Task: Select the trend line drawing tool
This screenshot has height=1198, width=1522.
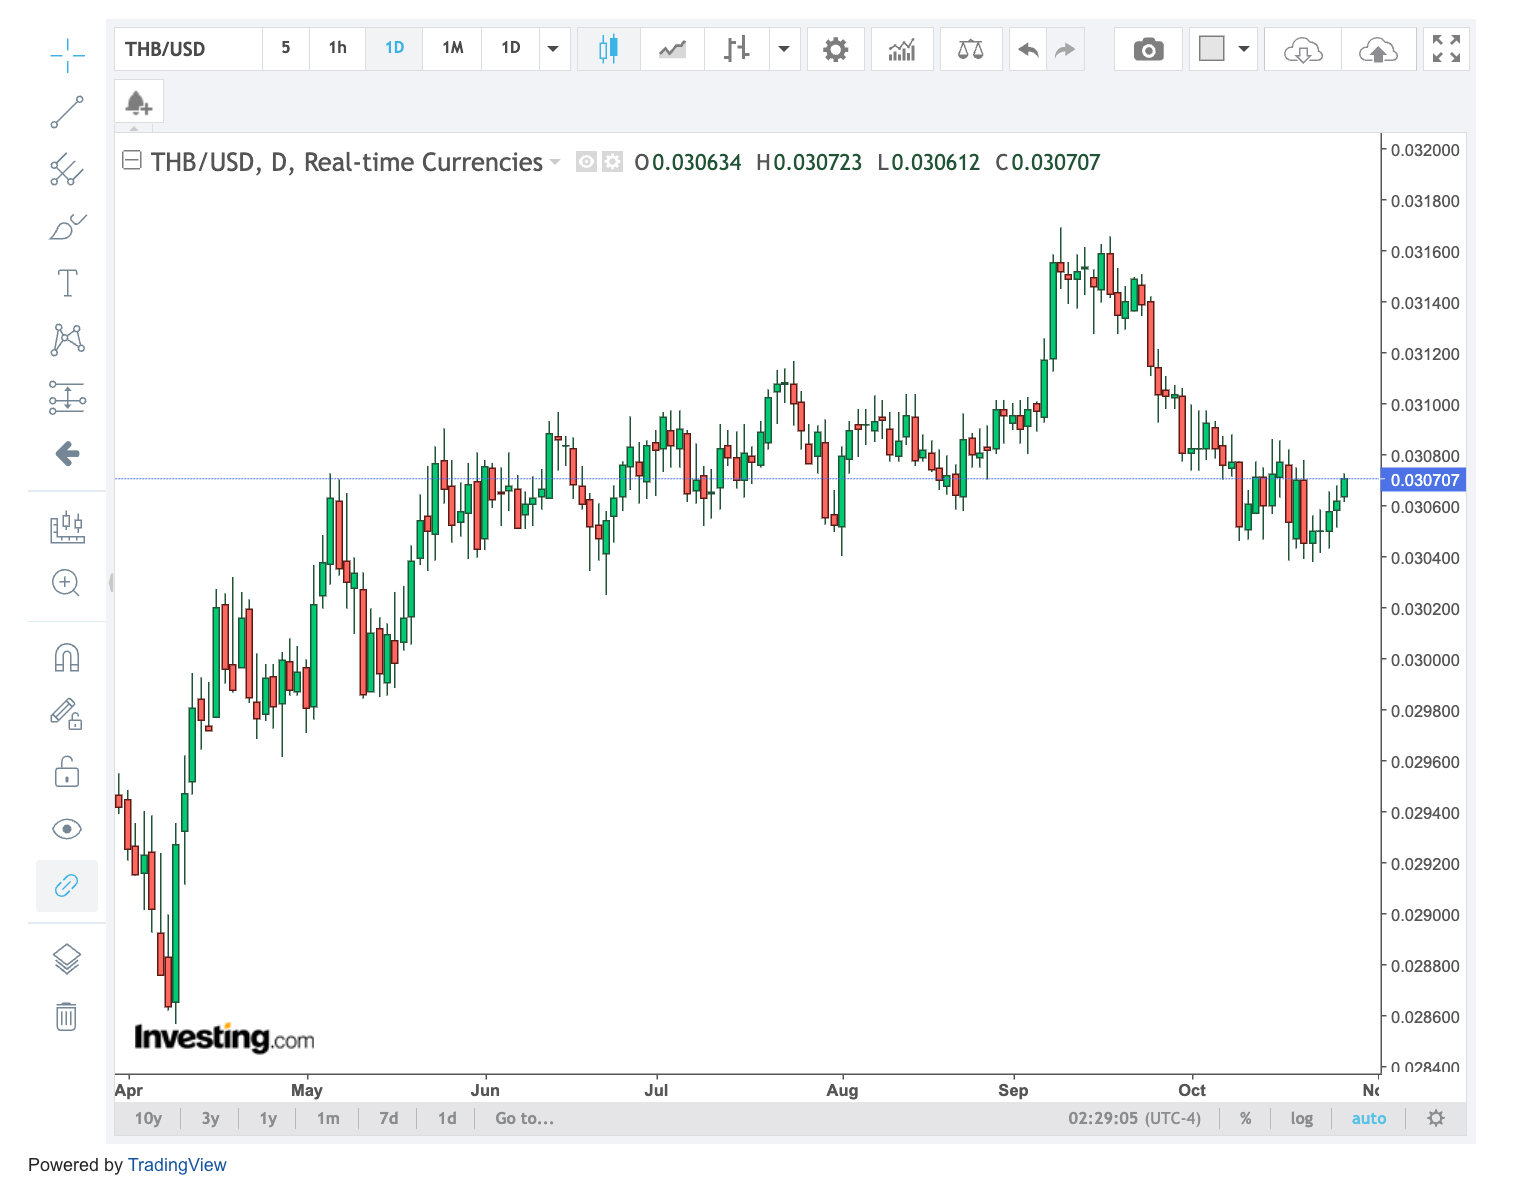Action: (x=67, y=112)
